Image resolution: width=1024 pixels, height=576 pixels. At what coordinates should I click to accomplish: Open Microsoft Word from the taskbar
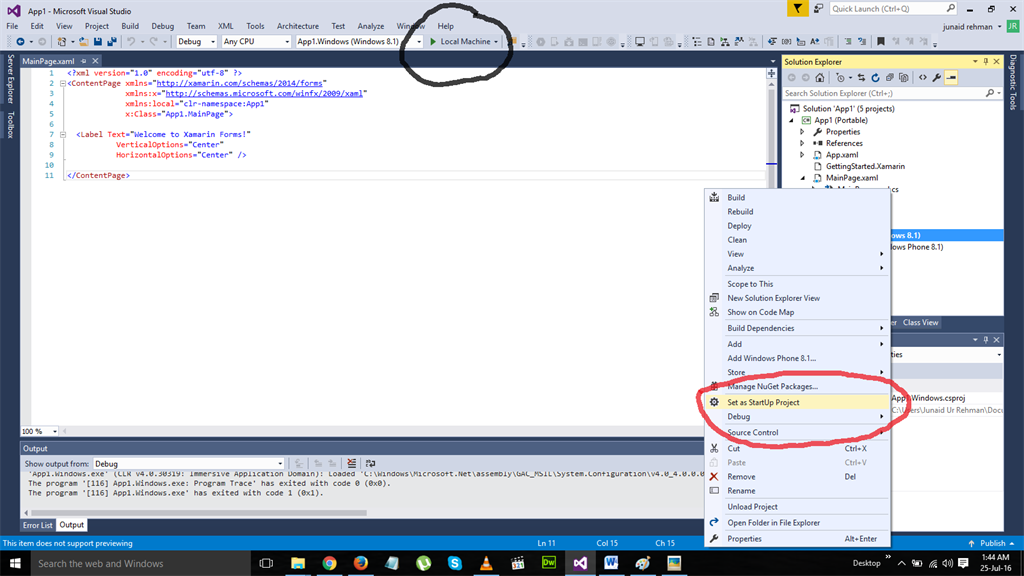point(611,563)
